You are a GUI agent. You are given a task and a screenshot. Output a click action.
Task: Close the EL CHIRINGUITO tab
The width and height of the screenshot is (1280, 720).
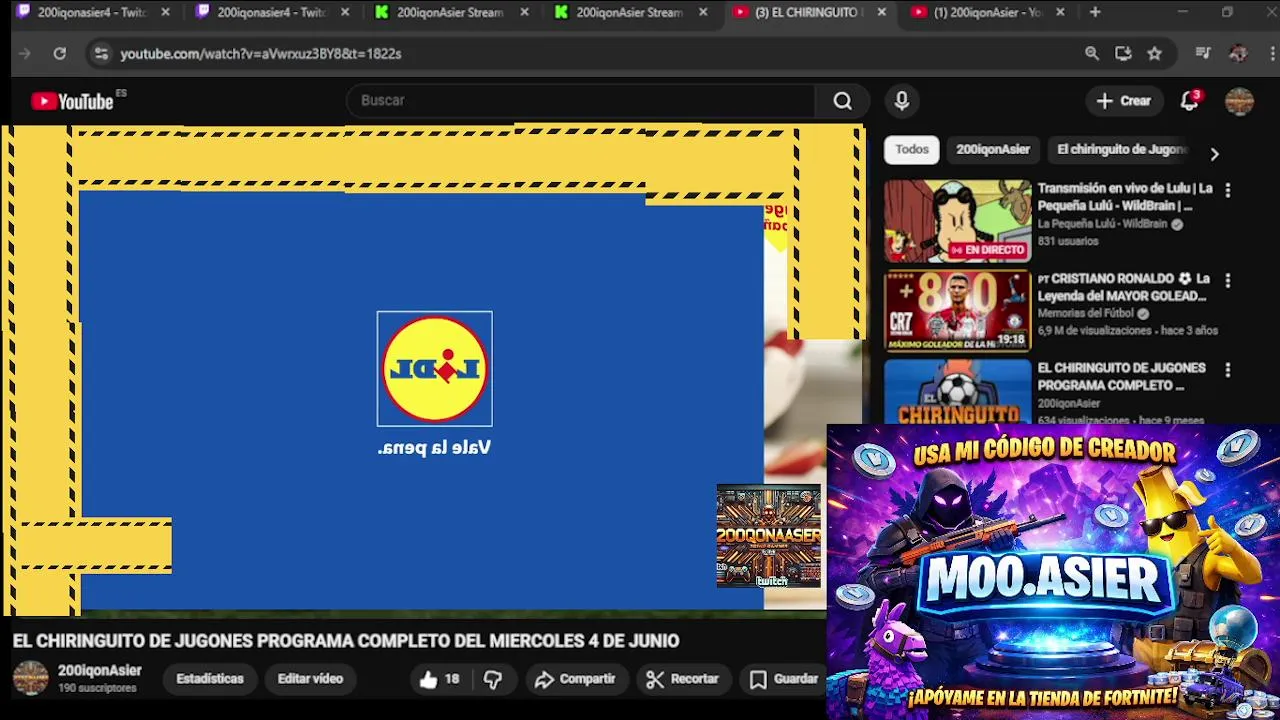click(881, 13)
